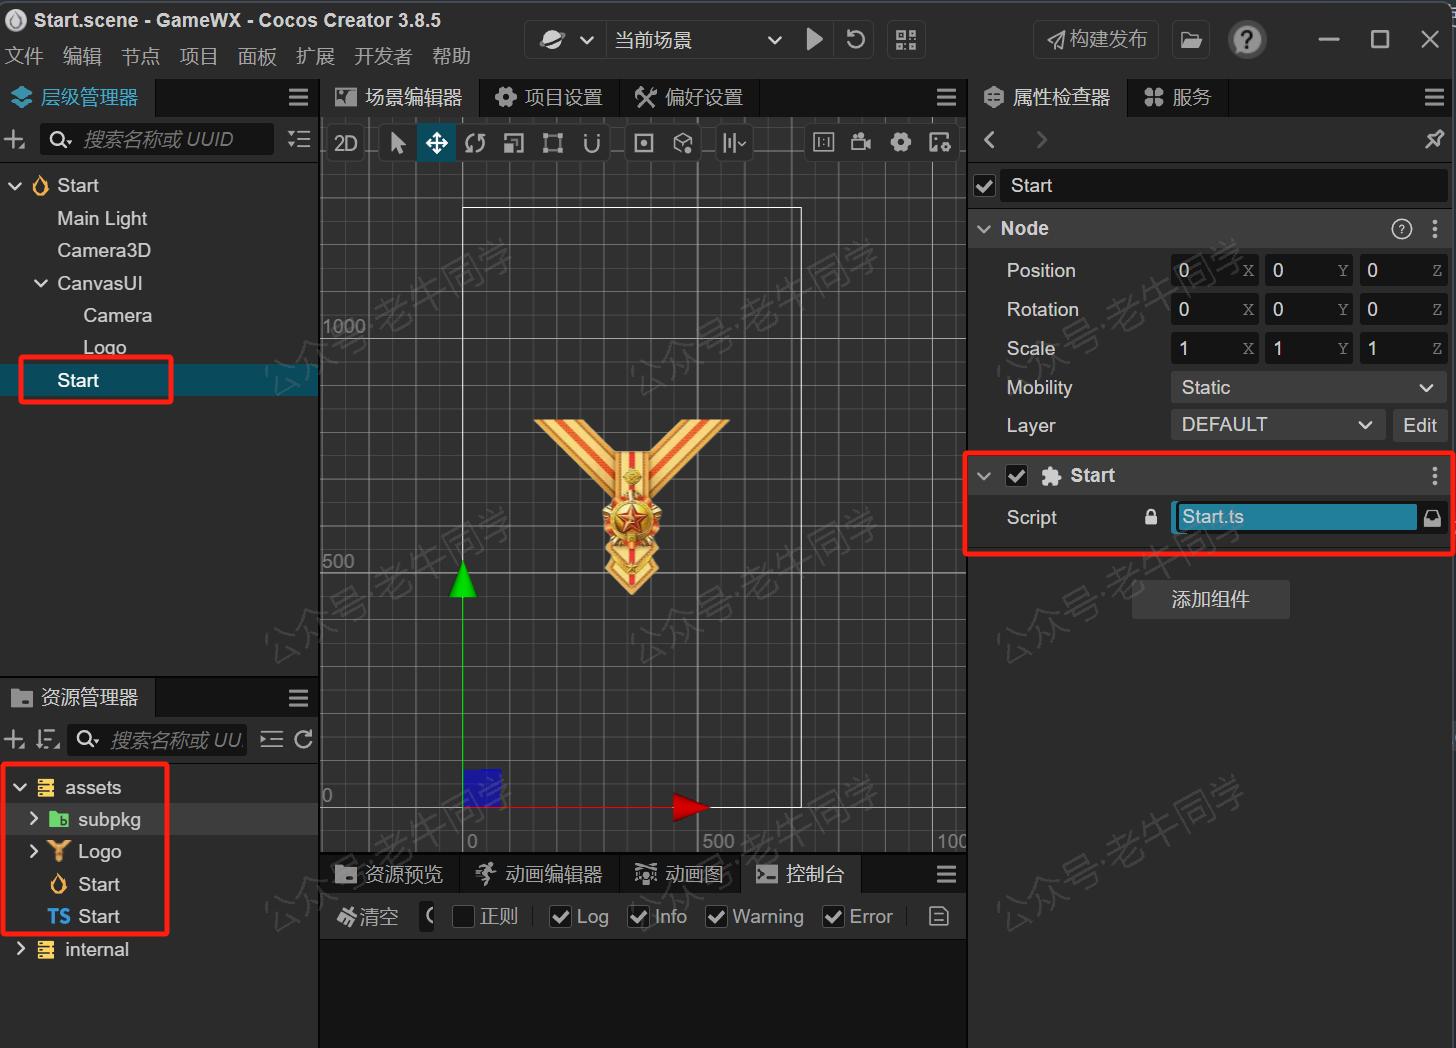Click hierarchy search input field
The image size is (1456, 1048).
pyautogui.click(x=157, y=139)
